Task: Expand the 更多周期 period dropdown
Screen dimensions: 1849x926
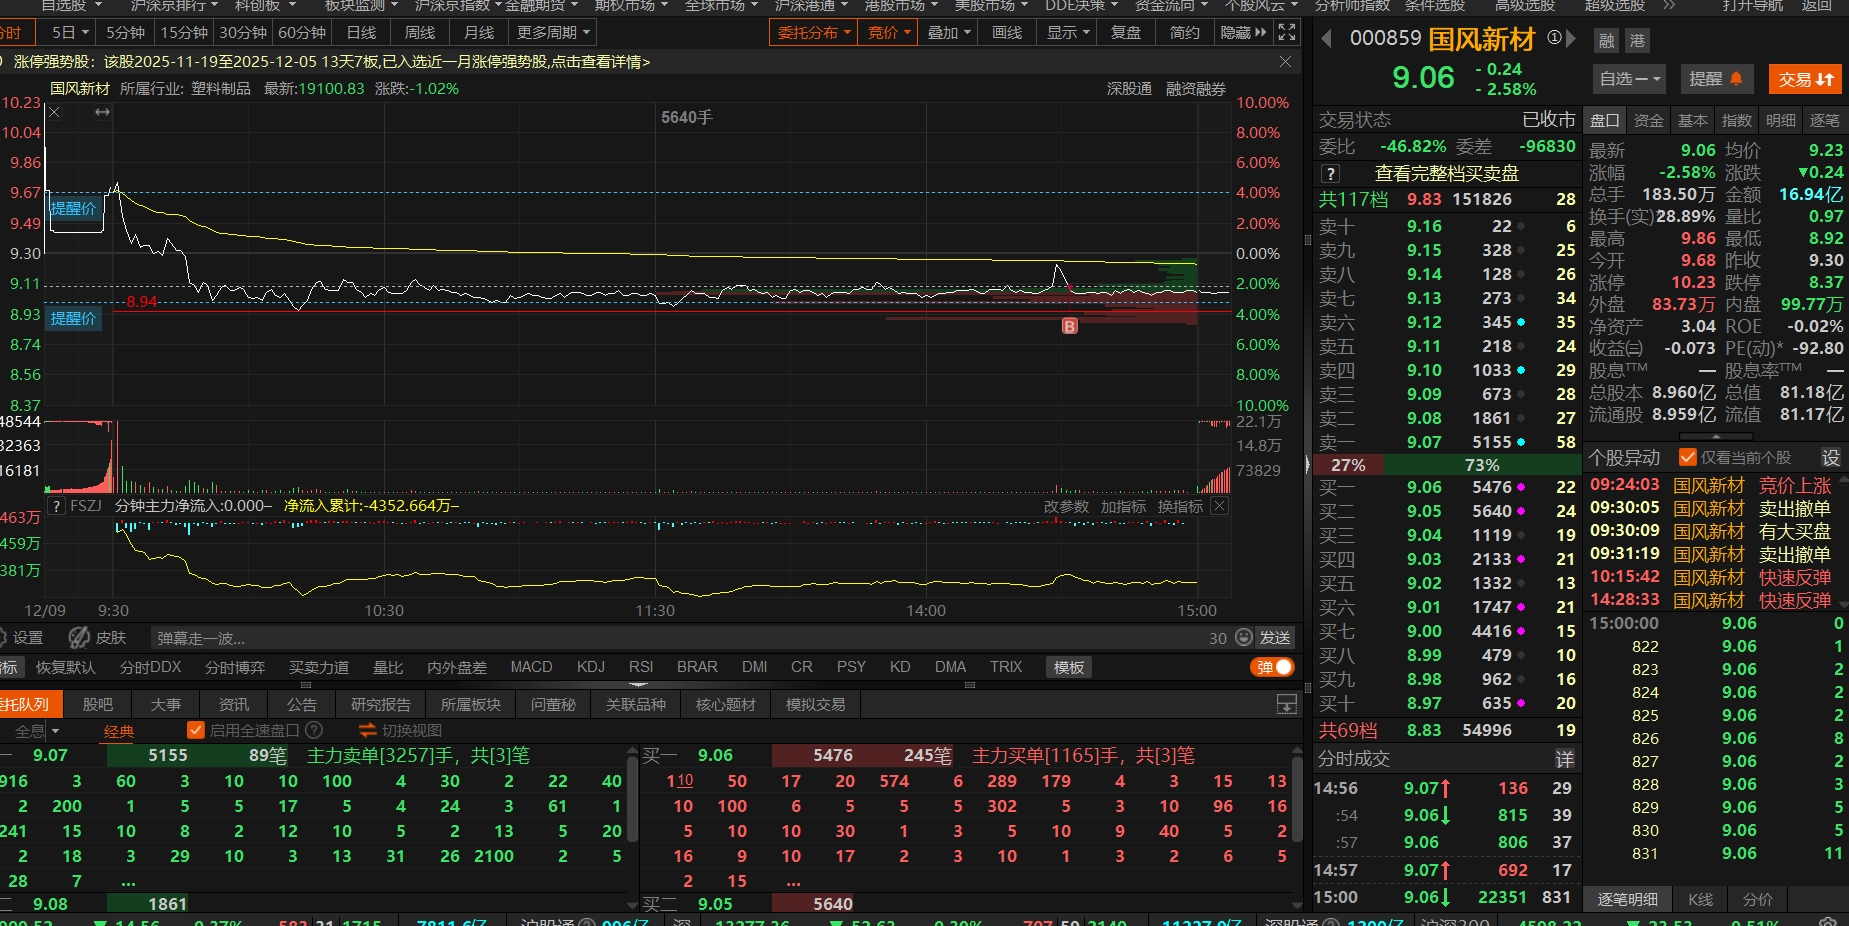Action: pos(552,32)
